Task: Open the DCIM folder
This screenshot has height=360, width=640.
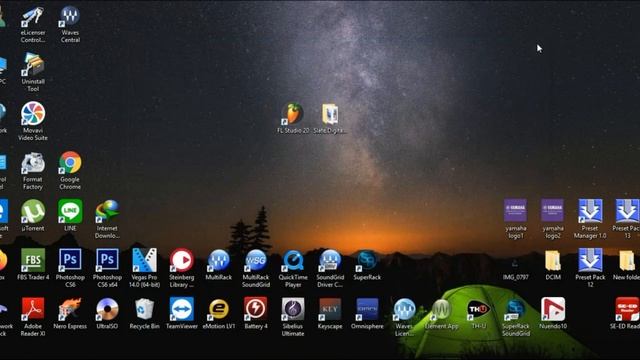Action: coord(553,260)
